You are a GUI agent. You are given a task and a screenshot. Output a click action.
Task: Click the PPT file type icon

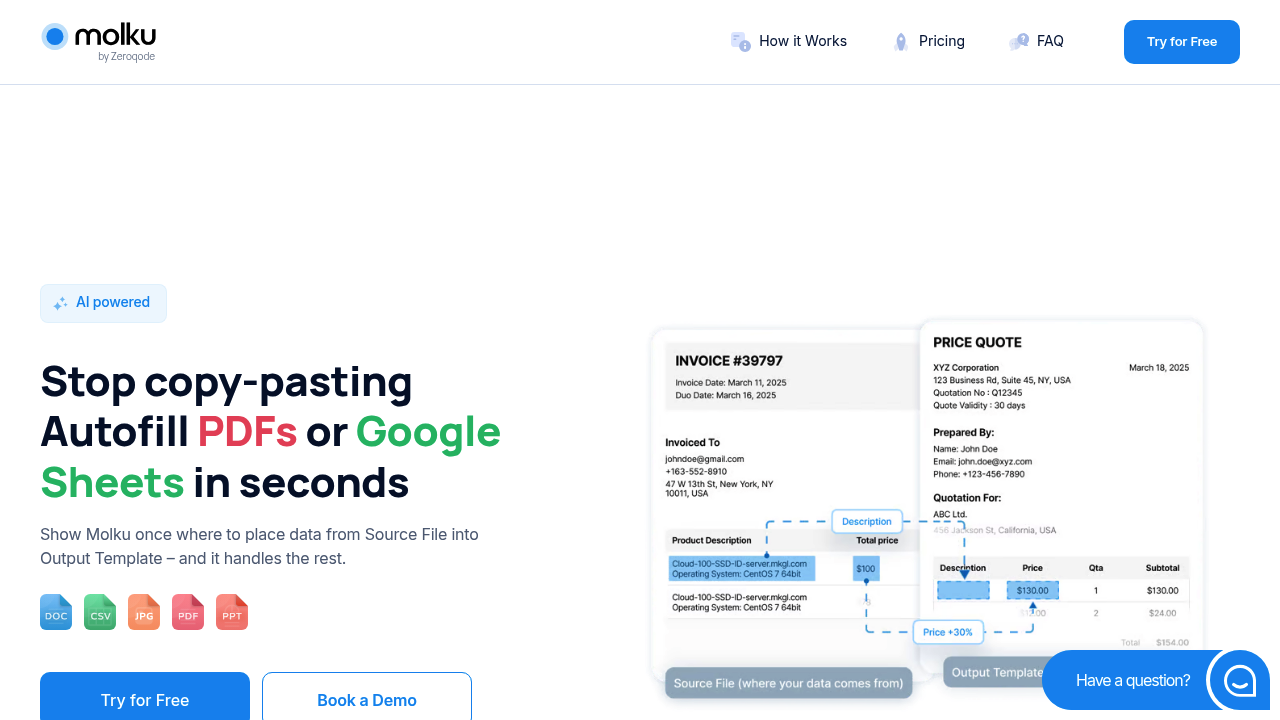point(232,612)
